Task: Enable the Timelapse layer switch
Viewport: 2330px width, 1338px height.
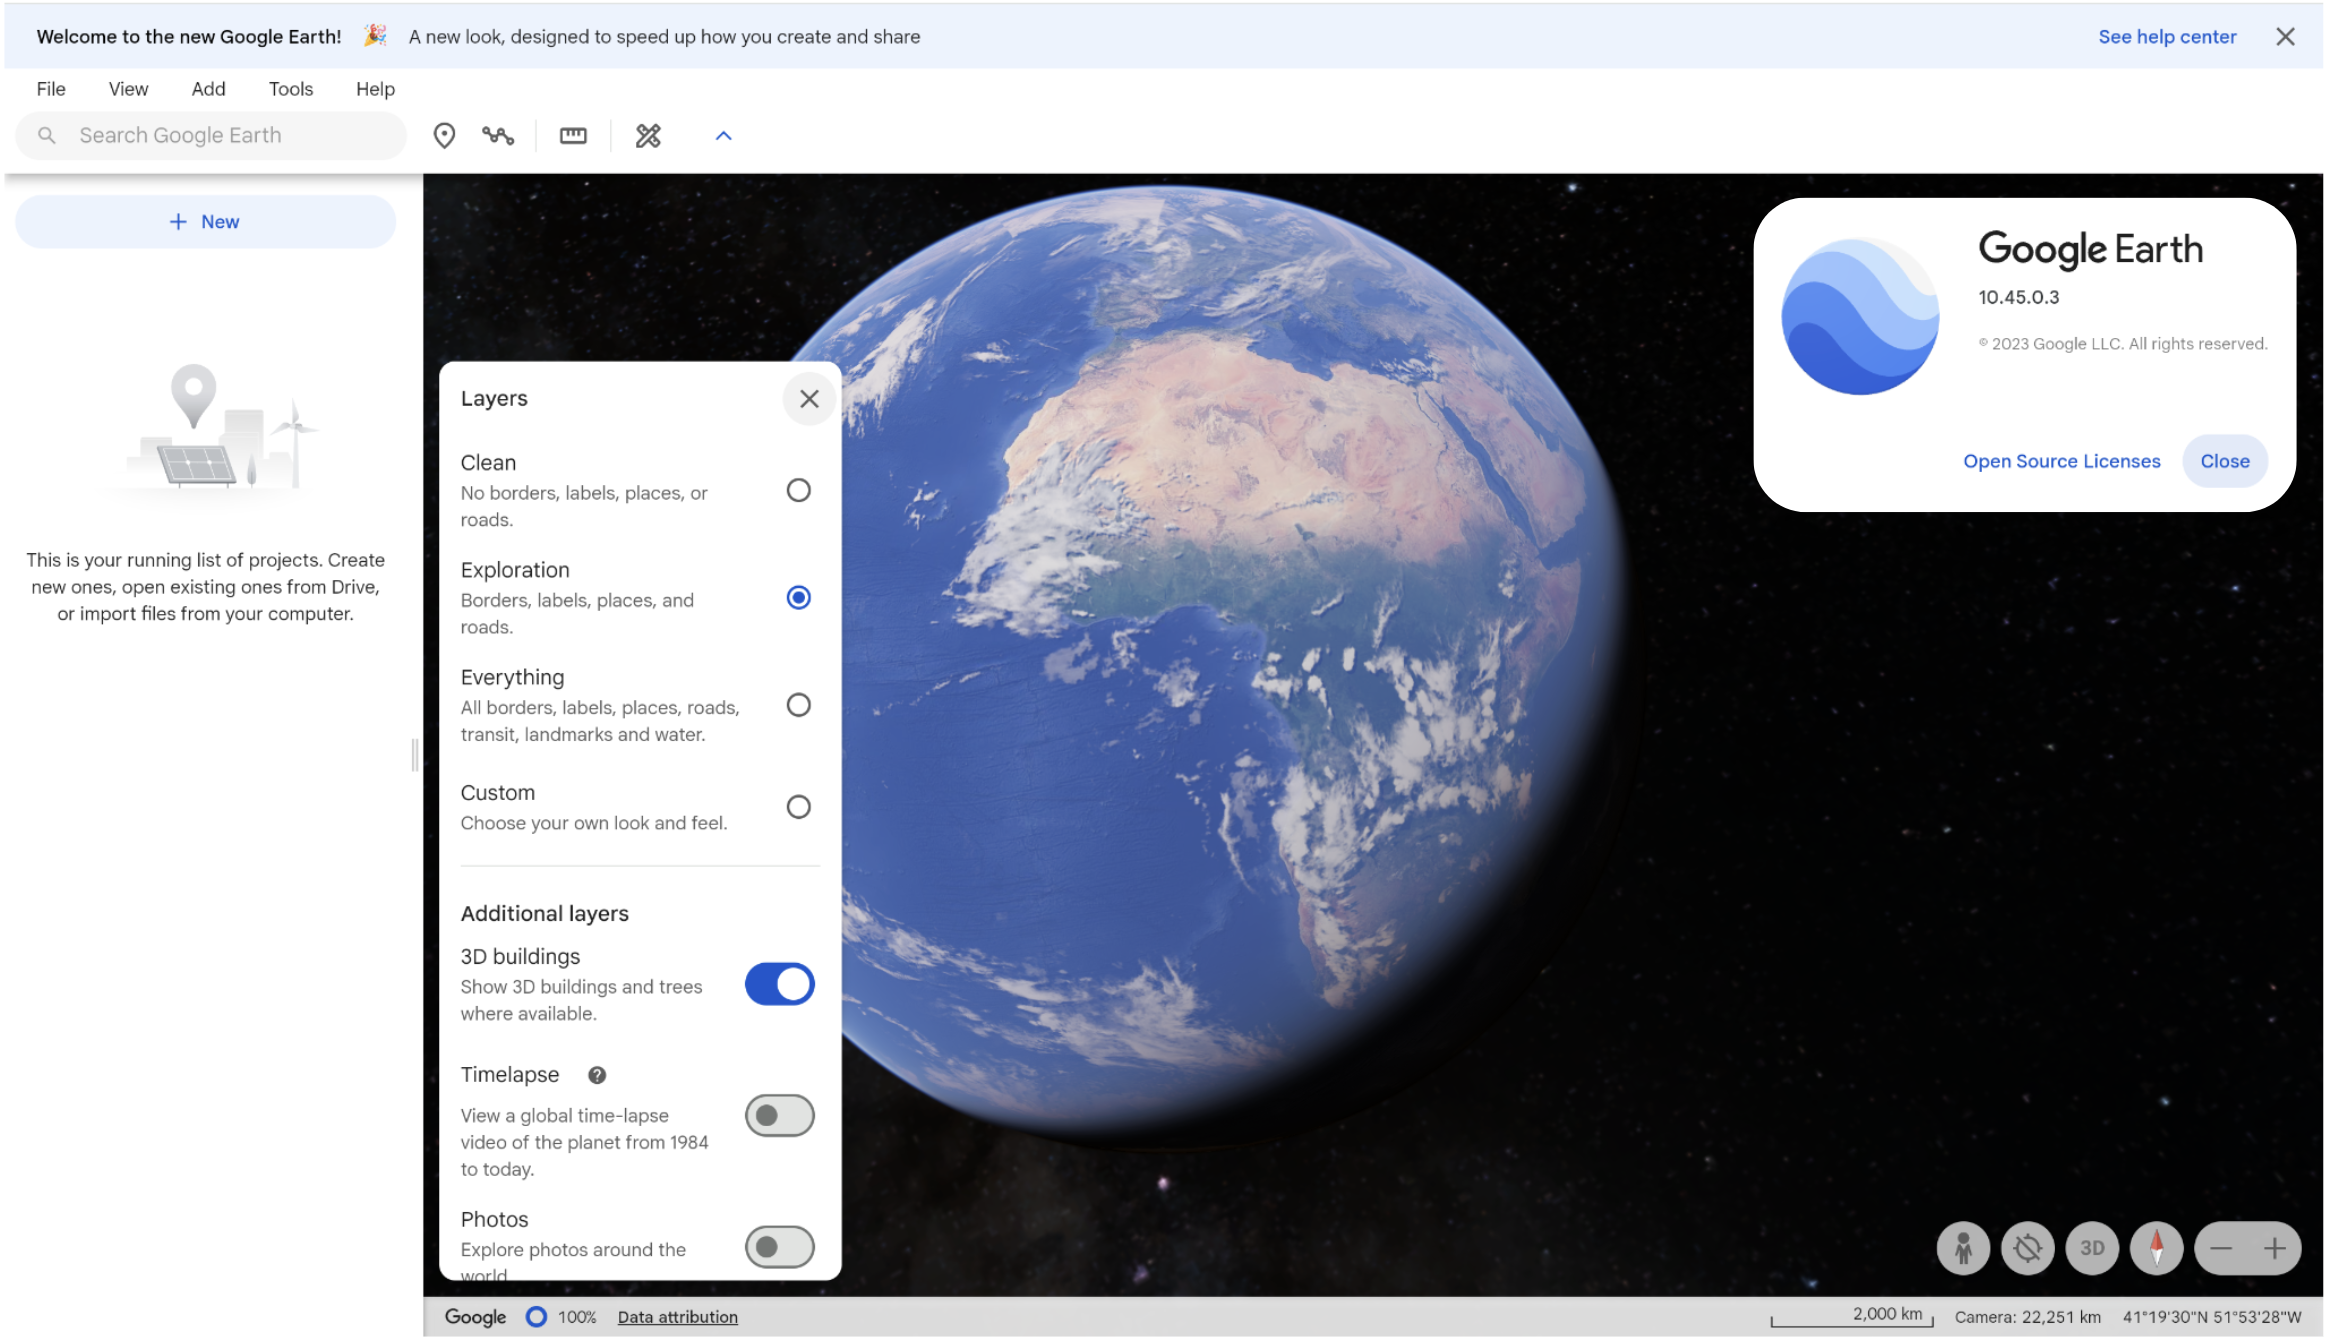Action: click(779, 1116)
